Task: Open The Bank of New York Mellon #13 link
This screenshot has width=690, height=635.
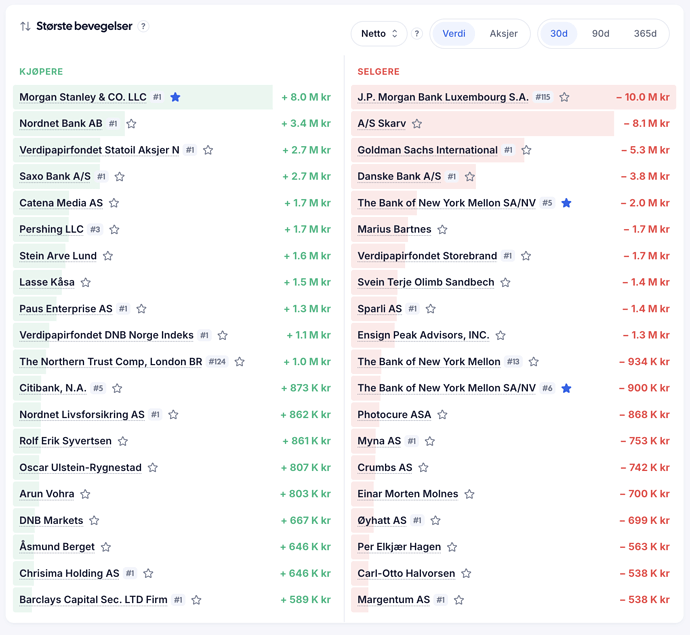Action: pyautogui.click(x=429, y=362)
